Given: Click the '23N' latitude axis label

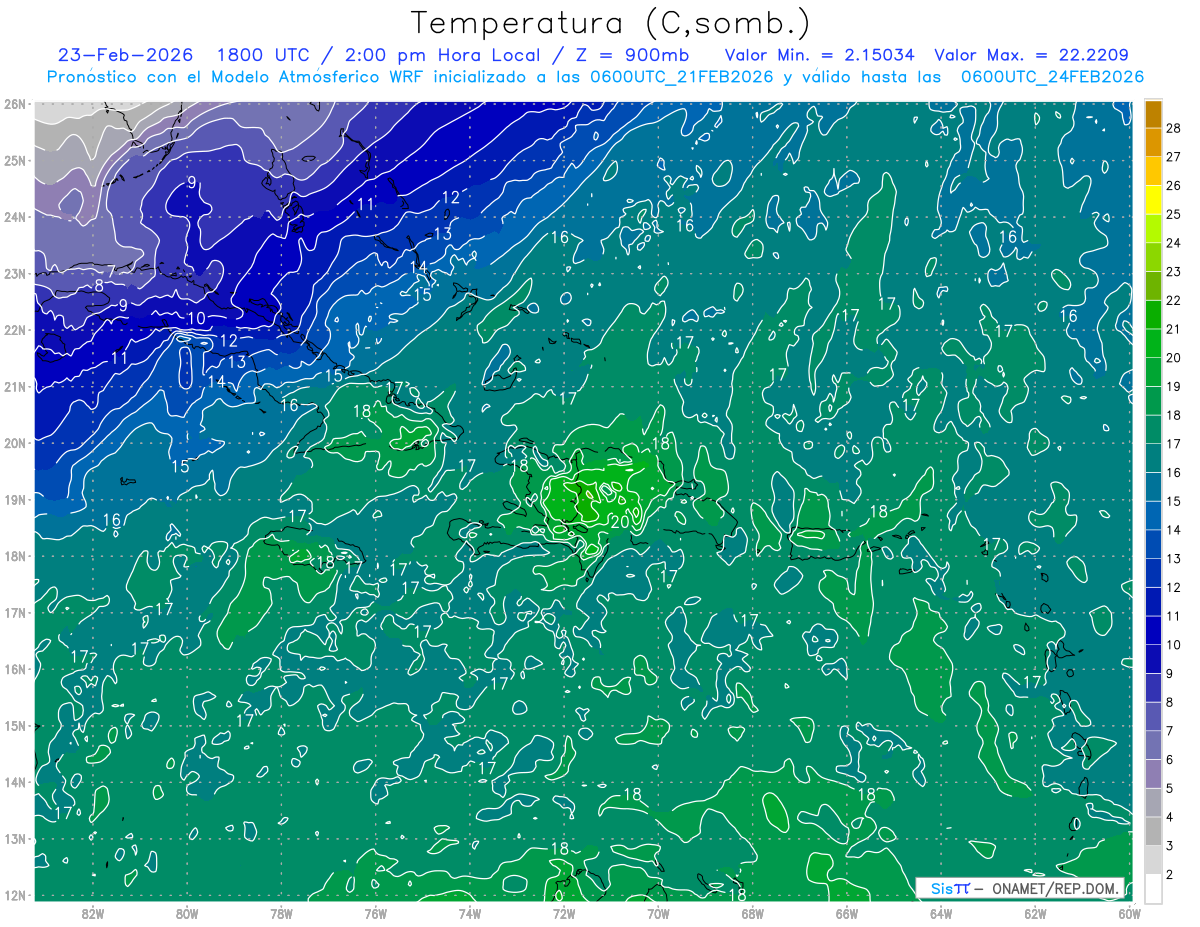Looking at the screenshot, I should tap(14, 273).
